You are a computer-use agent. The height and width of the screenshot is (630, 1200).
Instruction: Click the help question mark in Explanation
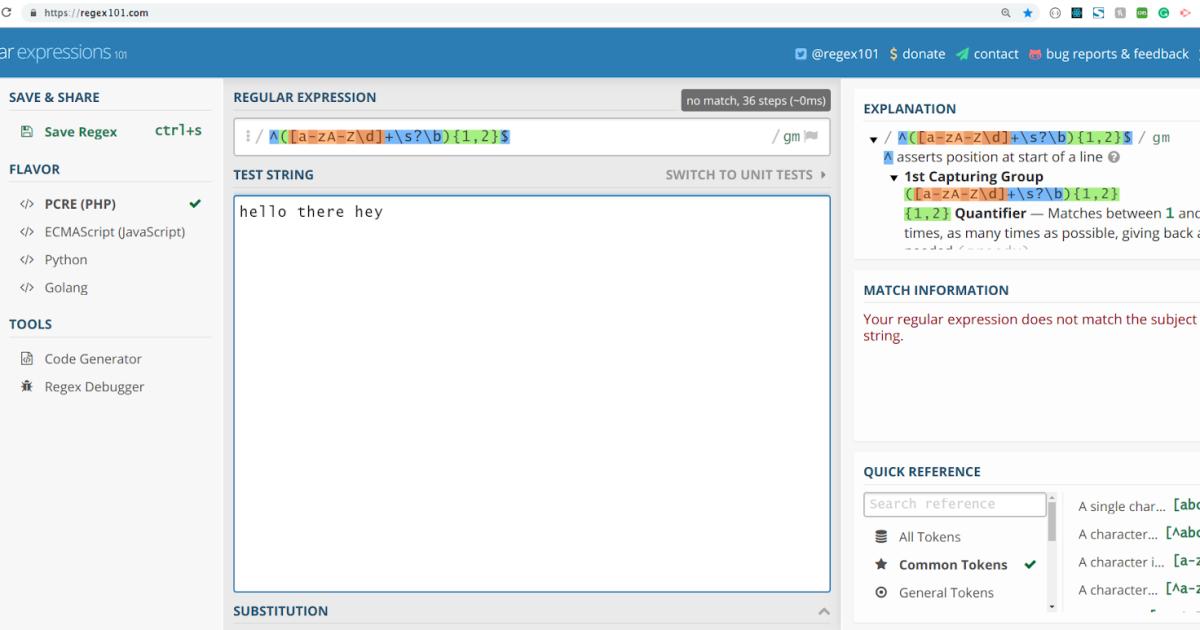pyautogui.click(x=1114, y=157)
